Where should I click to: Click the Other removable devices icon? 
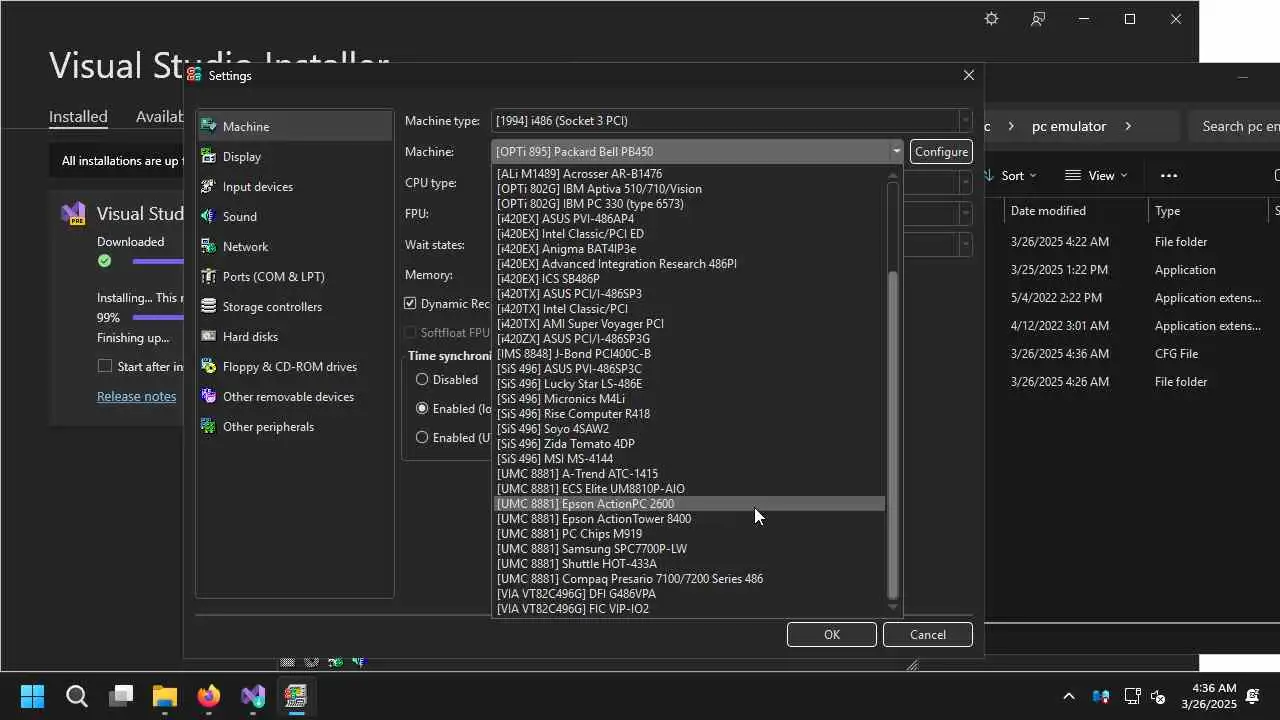(208, 396)
